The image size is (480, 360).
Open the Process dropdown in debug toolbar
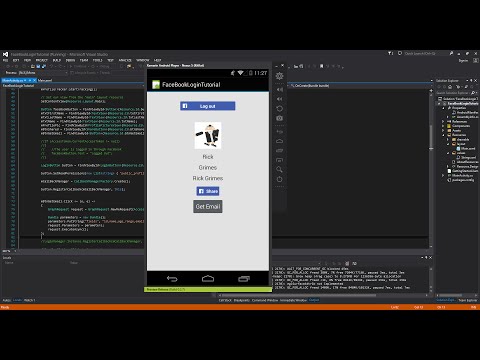point(43,73)
